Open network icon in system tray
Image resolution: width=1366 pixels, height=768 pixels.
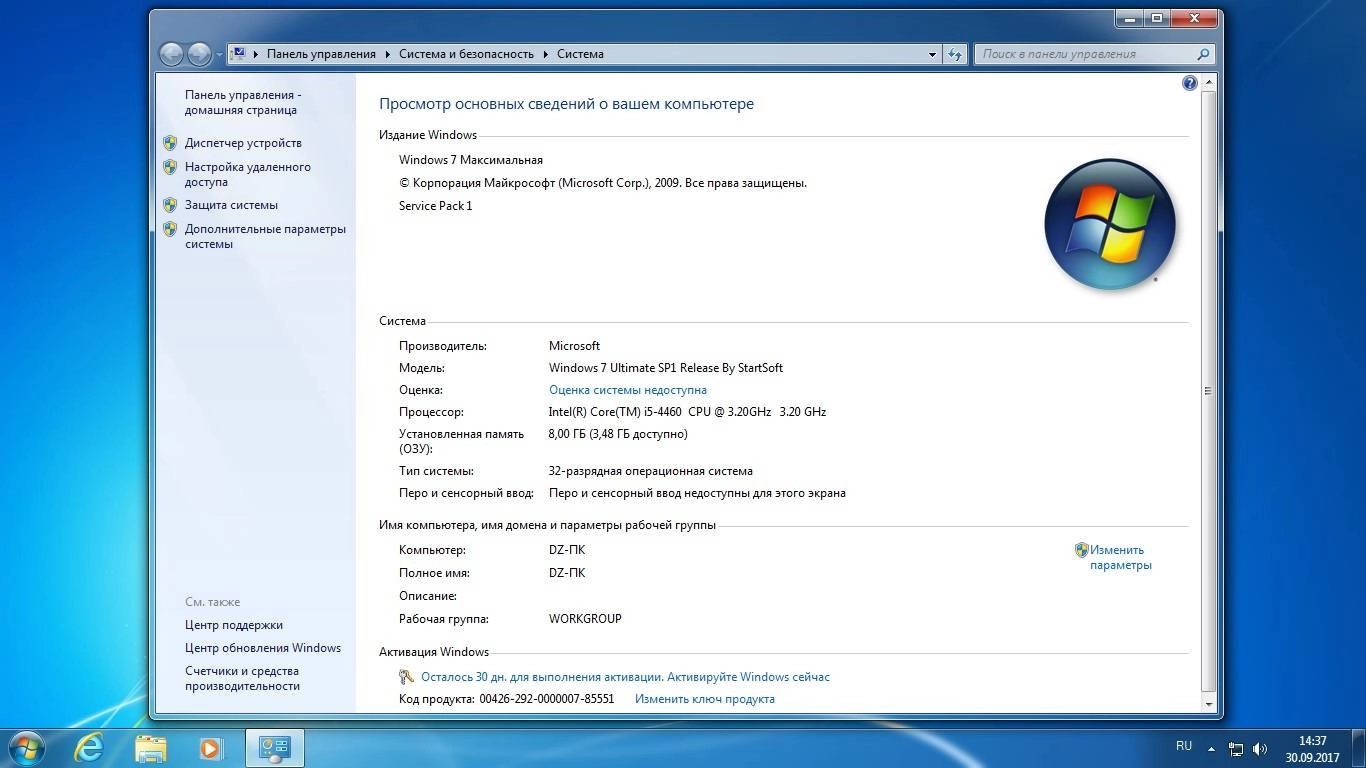pyautogui.click(x=1236, y=748)
